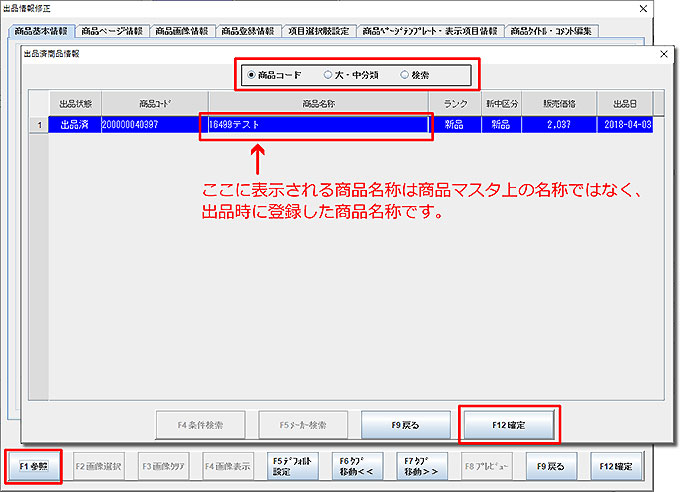This screenshot has width=680, height=492.
Task: Click the ランク cell showing 新品
Action: [454, 125]
